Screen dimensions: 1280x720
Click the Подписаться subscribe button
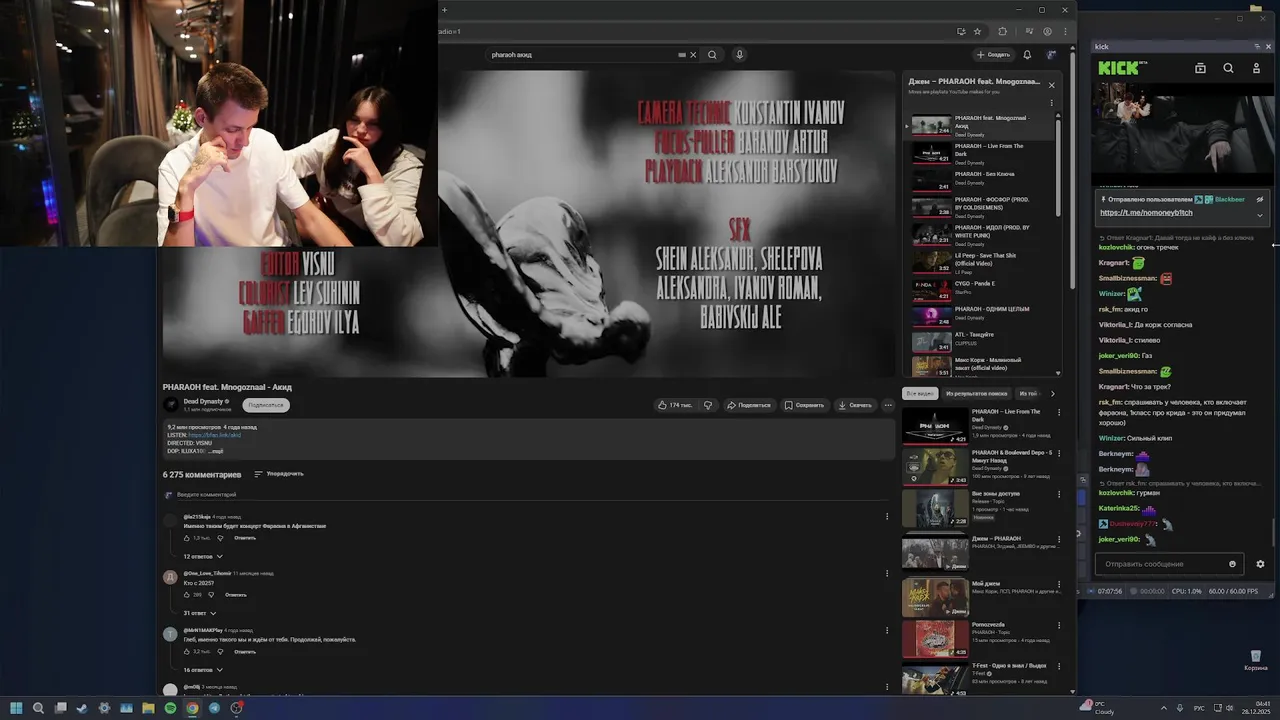(x=266, y=405)
